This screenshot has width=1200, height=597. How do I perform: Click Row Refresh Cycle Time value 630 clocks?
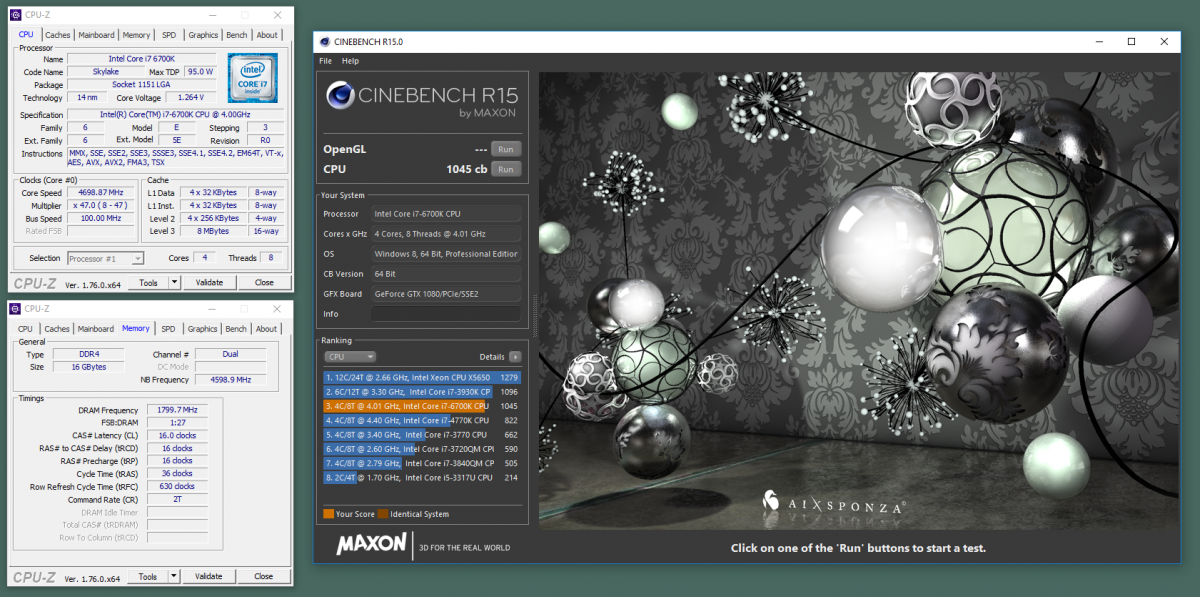[176, 486]
